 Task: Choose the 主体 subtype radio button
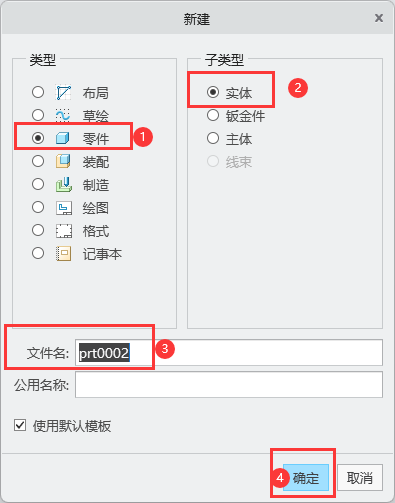point(213,138)
